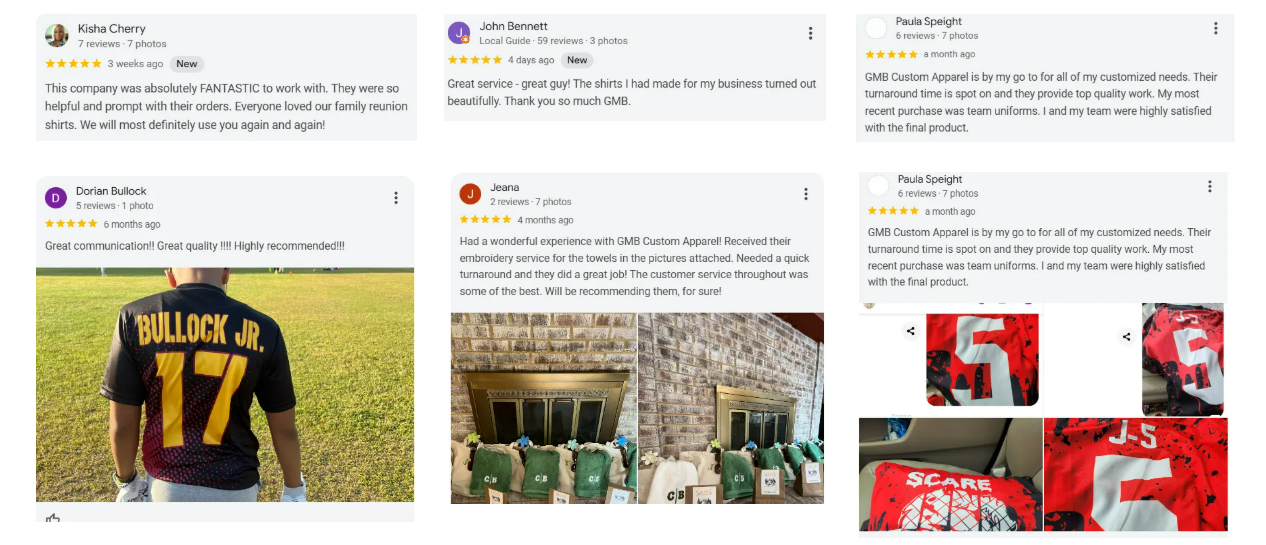Click Dorian Bullock's purple D avatar

pyautogui.click(x=56, y=198)
